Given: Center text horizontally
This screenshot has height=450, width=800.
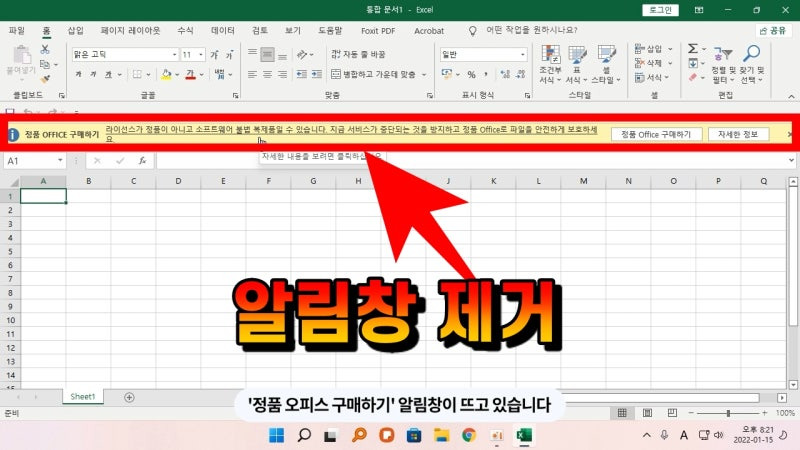Looking at the screenshot, I should pos(267,74).
